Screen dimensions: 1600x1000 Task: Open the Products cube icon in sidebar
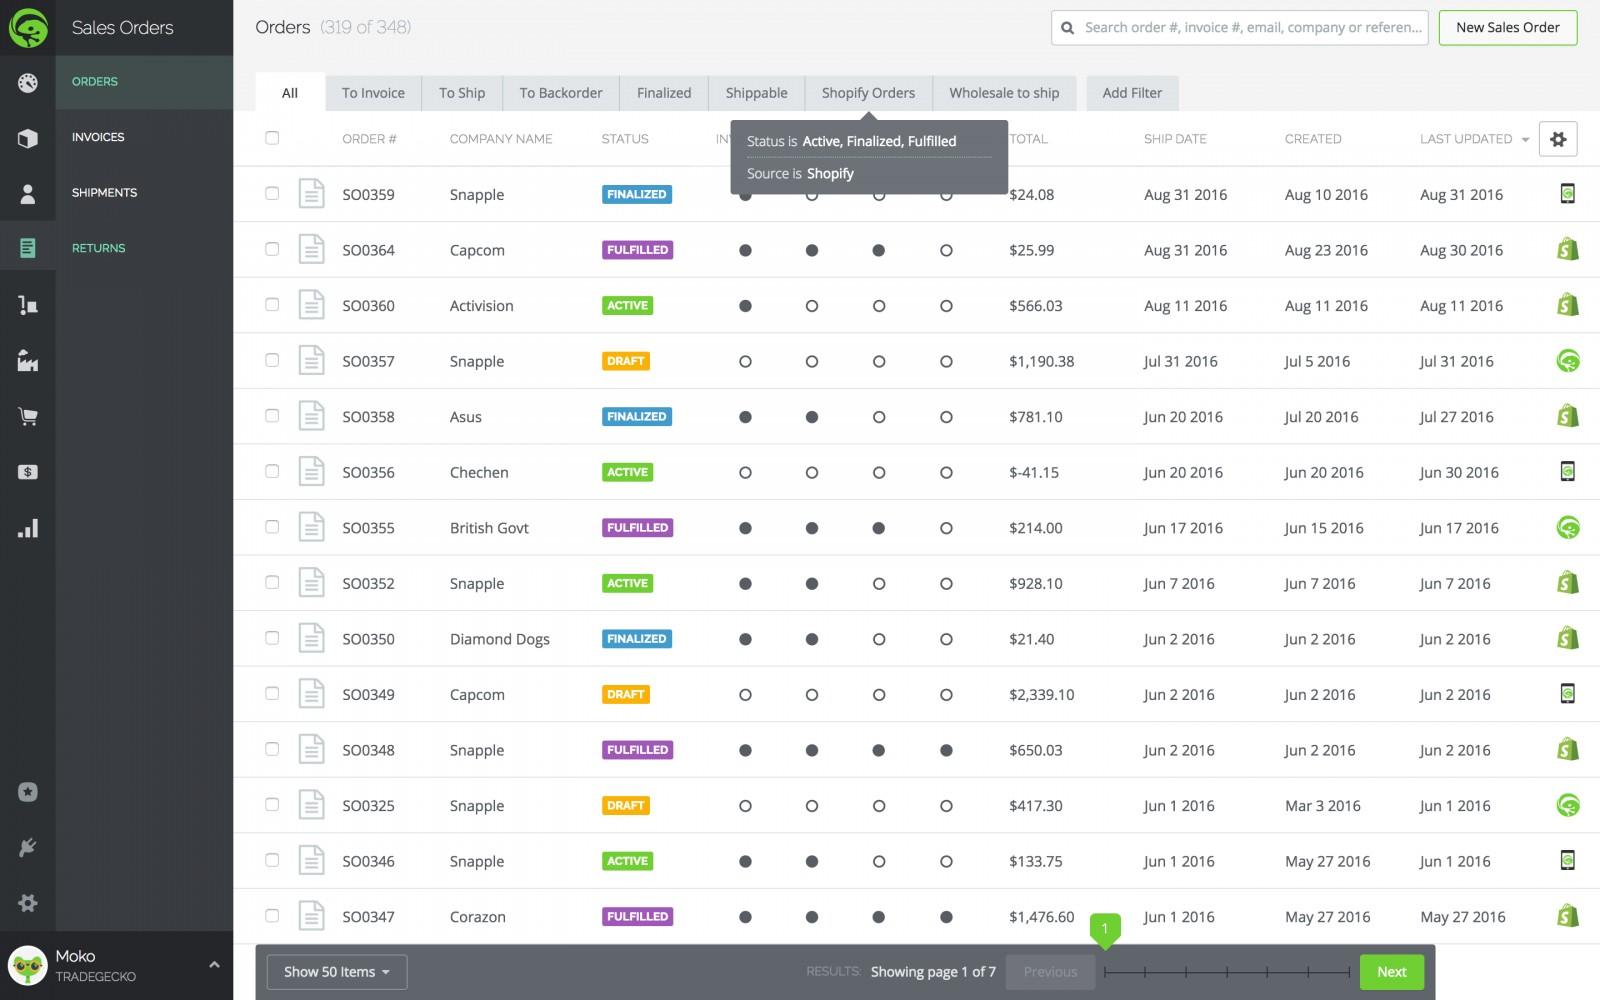28,137
